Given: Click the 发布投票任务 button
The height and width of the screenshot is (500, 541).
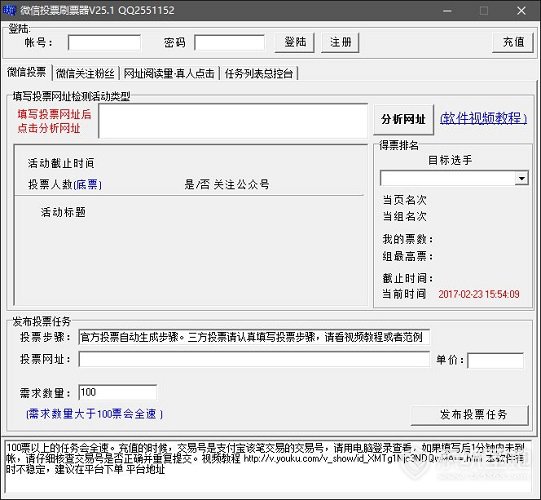Looking at the screenshot, I should (470, 415).
